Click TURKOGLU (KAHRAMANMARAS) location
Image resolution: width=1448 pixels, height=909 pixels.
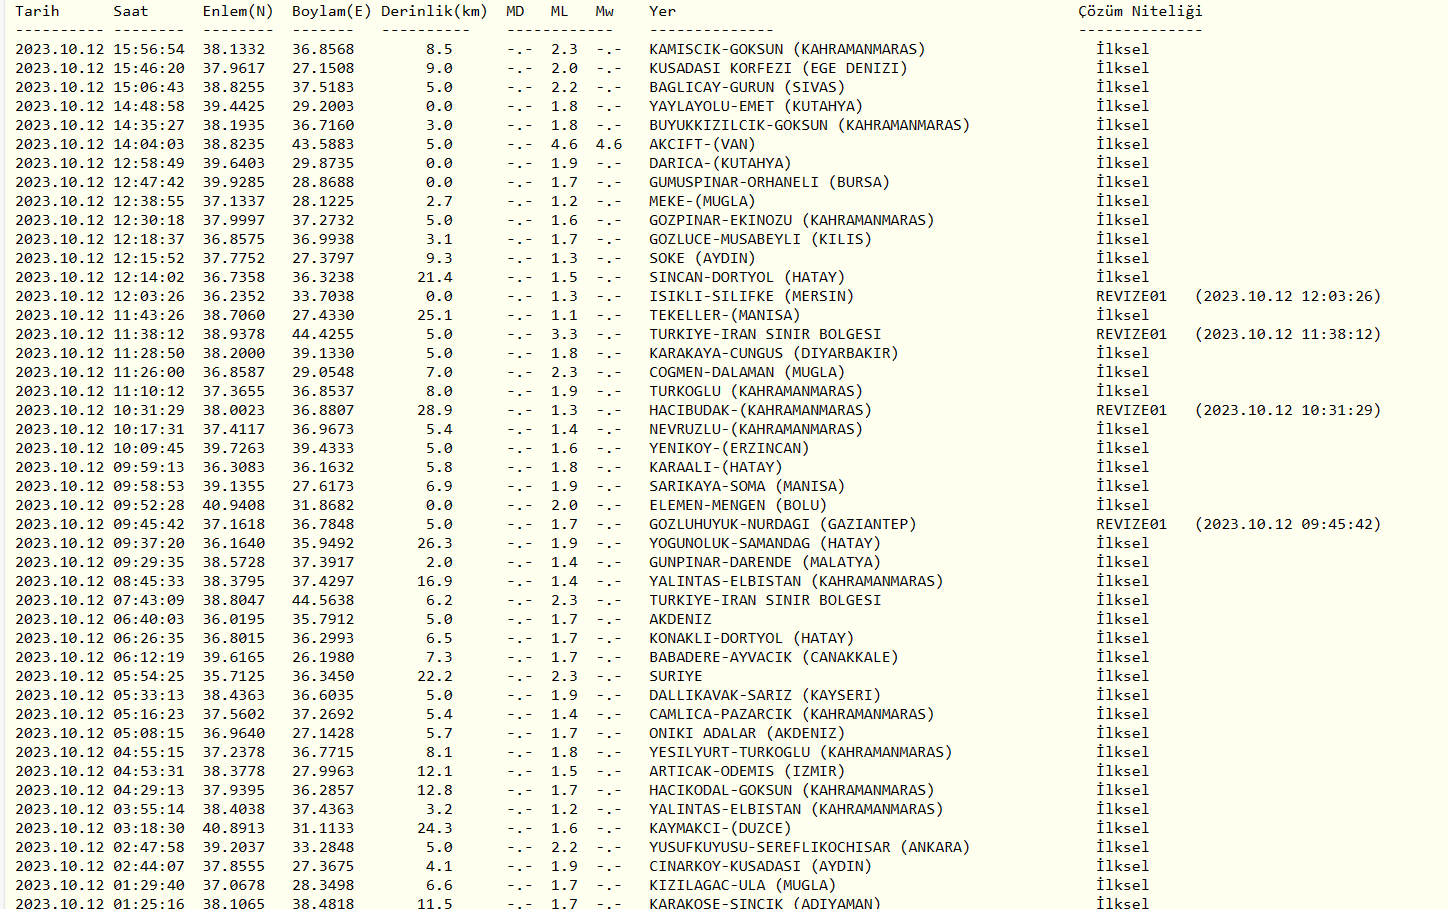coord(756,391)
